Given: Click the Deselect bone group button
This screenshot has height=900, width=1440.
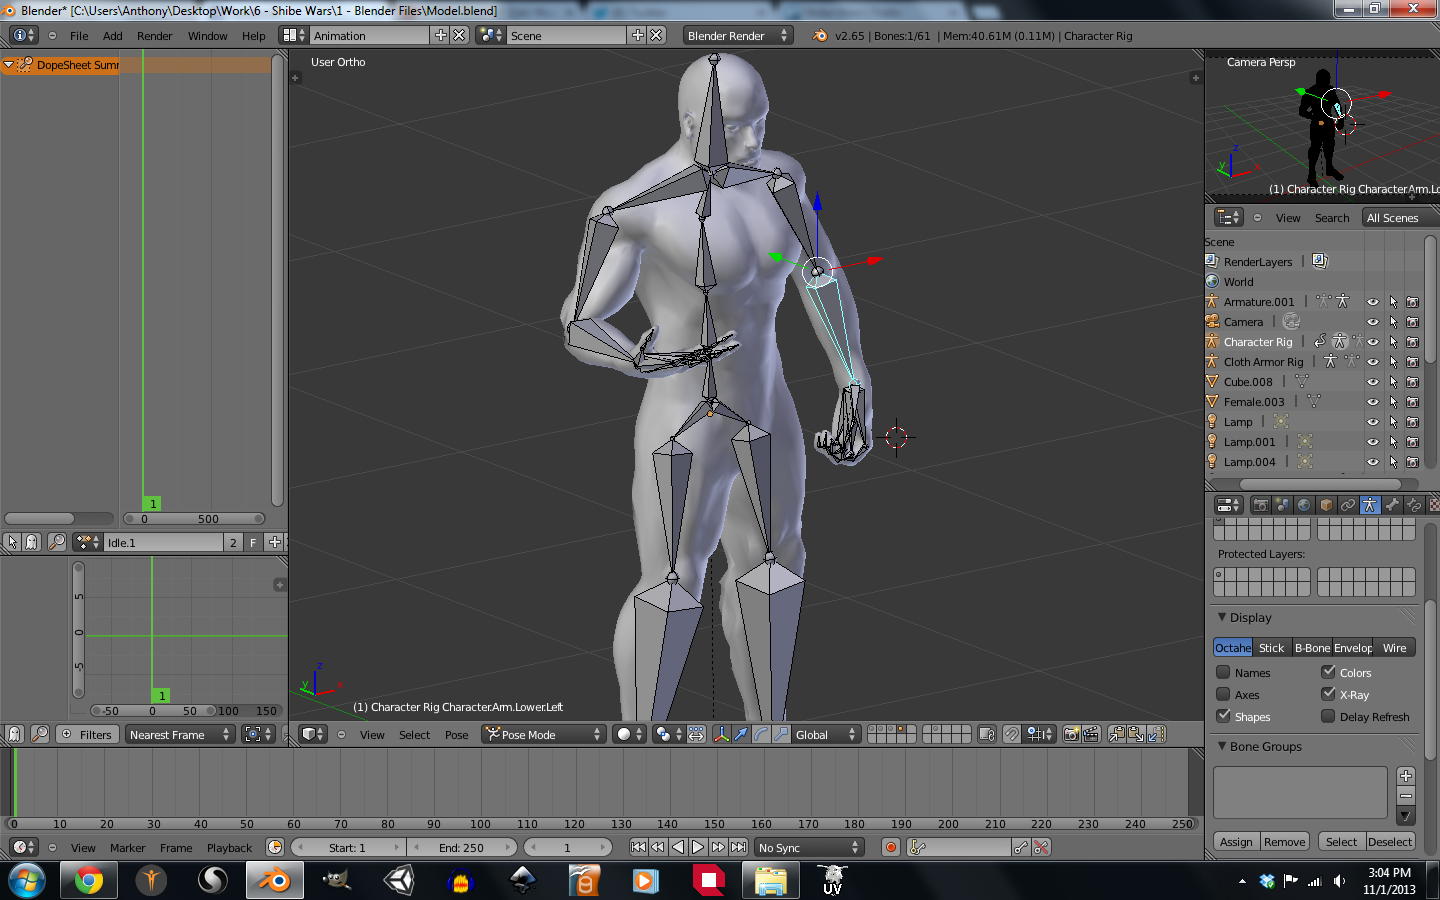Looking at the screenshot, I should [1390, 842].
